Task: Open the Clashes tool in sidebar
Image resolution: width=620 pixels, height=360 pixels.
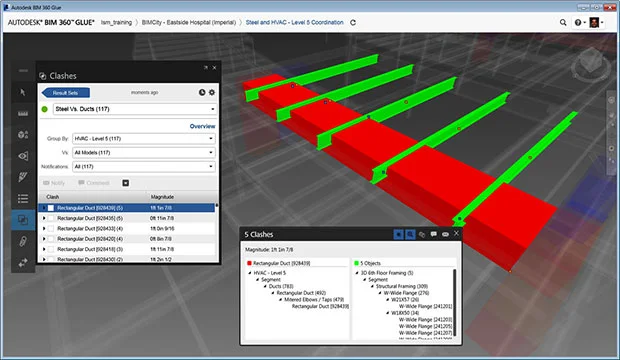Action: (x=23, y=220)
